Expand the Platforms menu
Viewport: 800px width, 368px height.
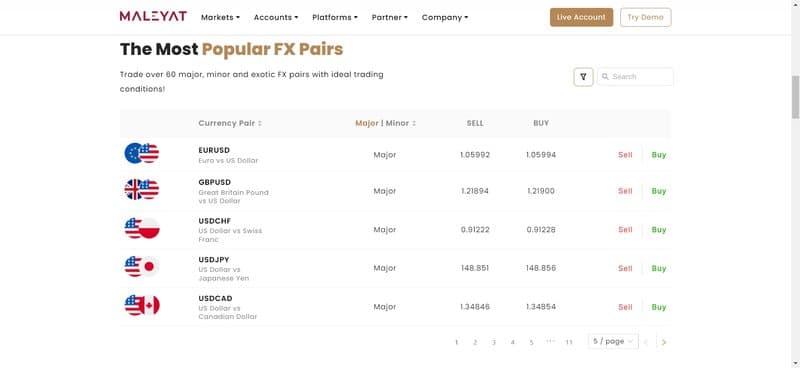tap(335, 17)
